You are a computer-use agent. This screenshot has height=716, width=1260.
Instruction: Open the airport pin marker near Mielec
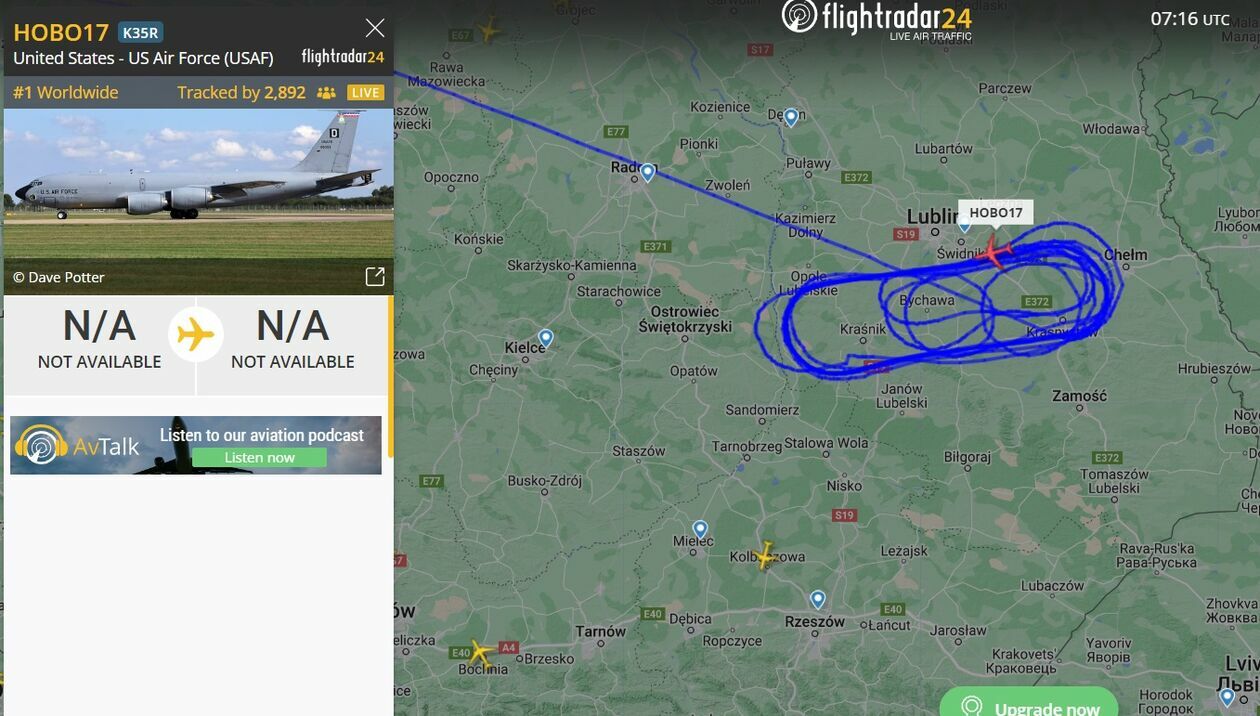click(x=700, y=529)
